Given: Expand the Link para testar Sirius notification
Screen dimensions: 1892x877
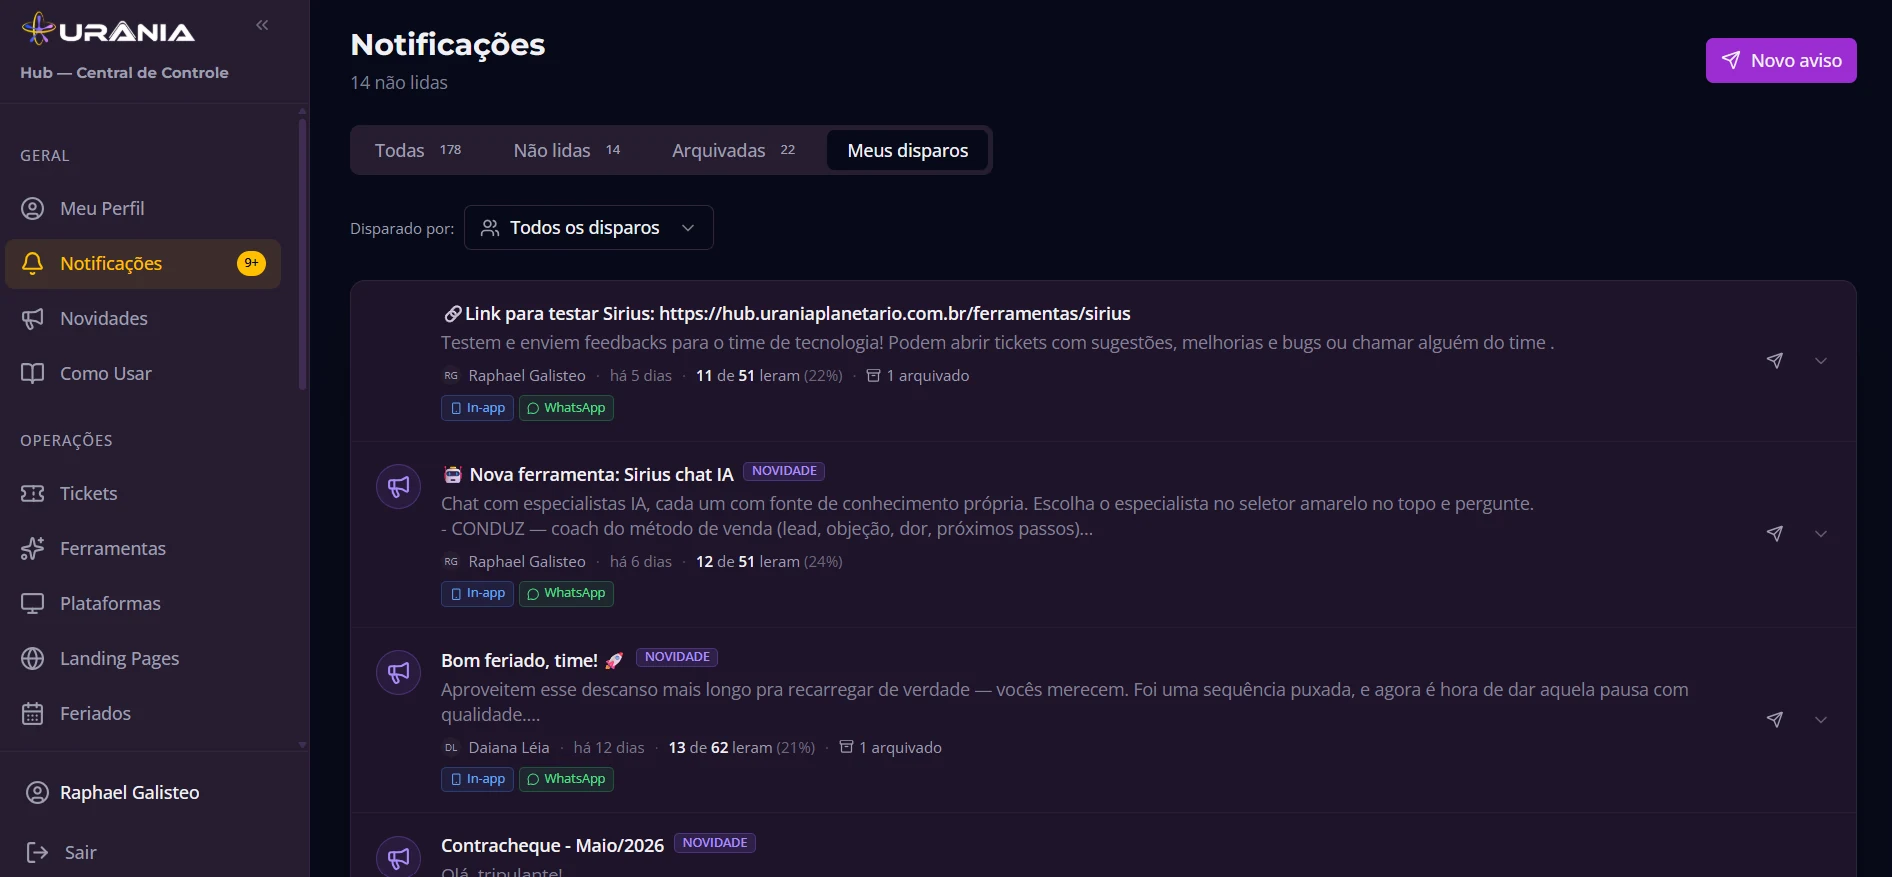Looking at the screenshot, I should coord(1821,360).
